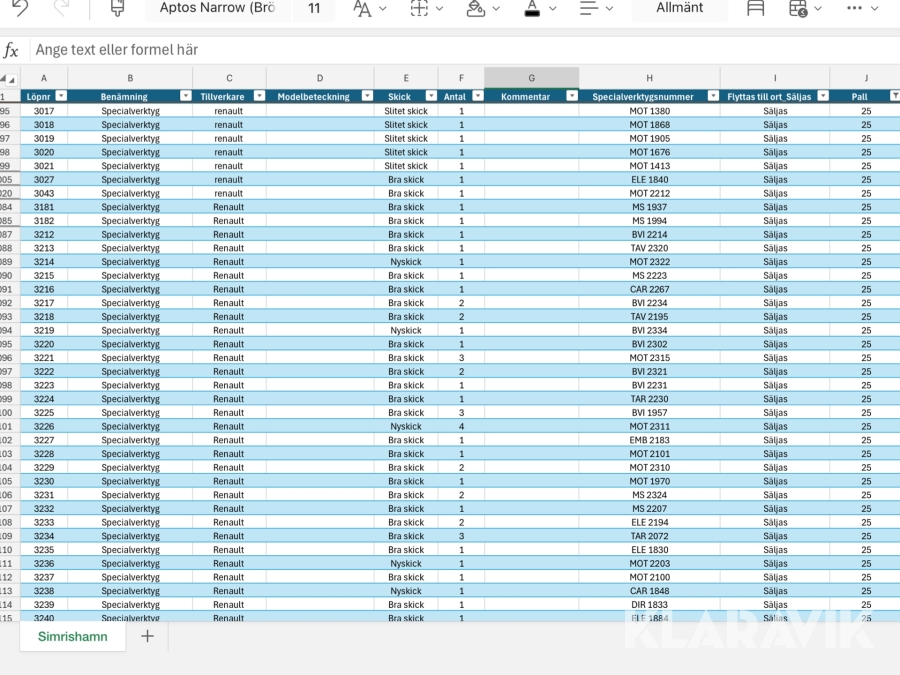Open the Tillverkare column filter dropdown

pos(259,96)
